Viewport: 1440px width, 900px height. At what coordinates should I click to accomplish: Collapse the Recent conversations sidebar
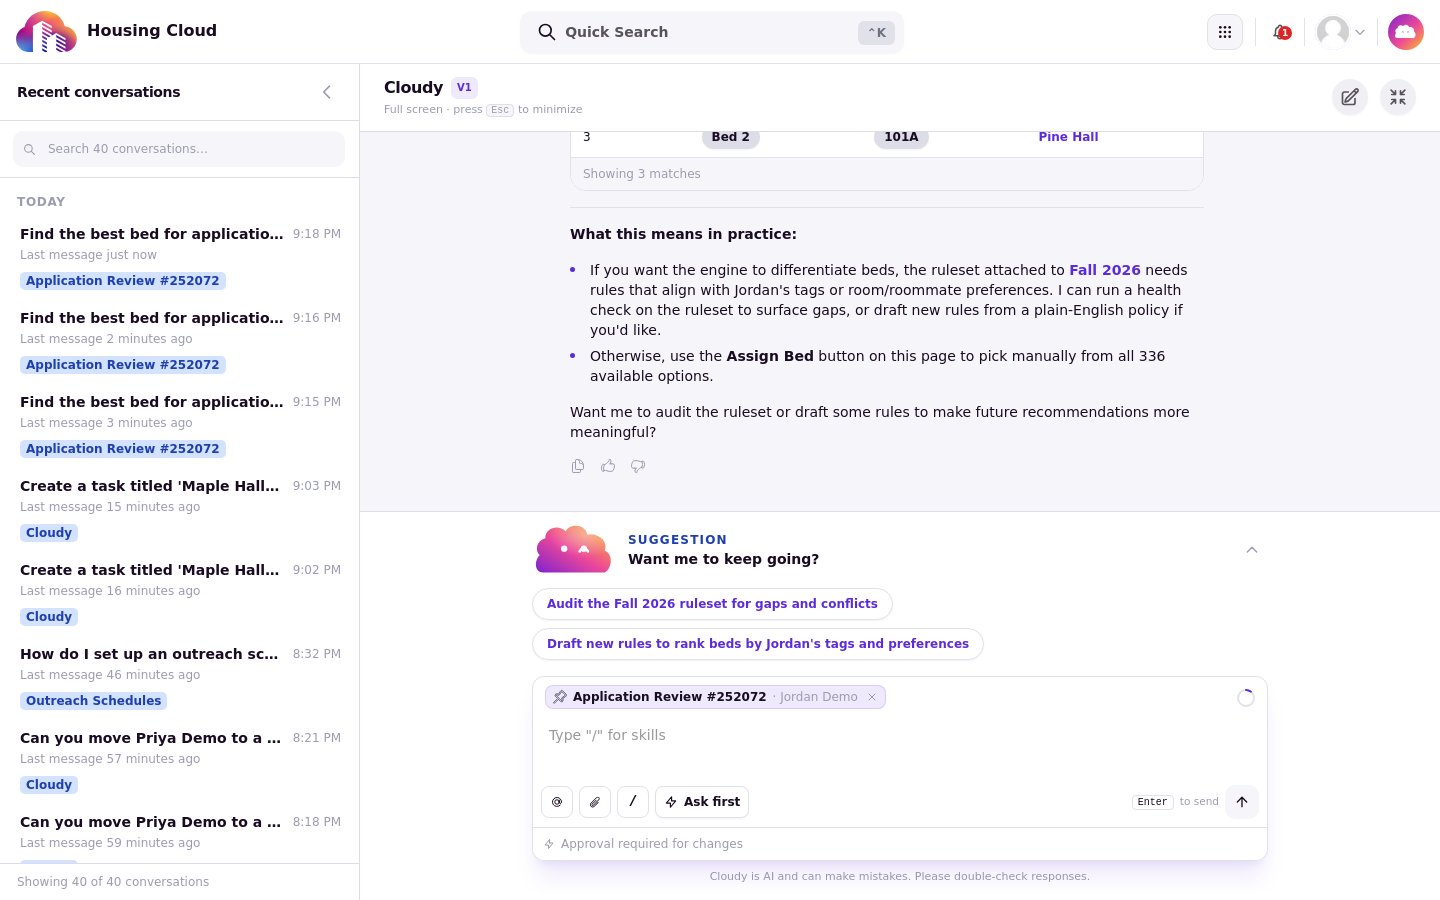pyautogui.click(x=327, y=92)
